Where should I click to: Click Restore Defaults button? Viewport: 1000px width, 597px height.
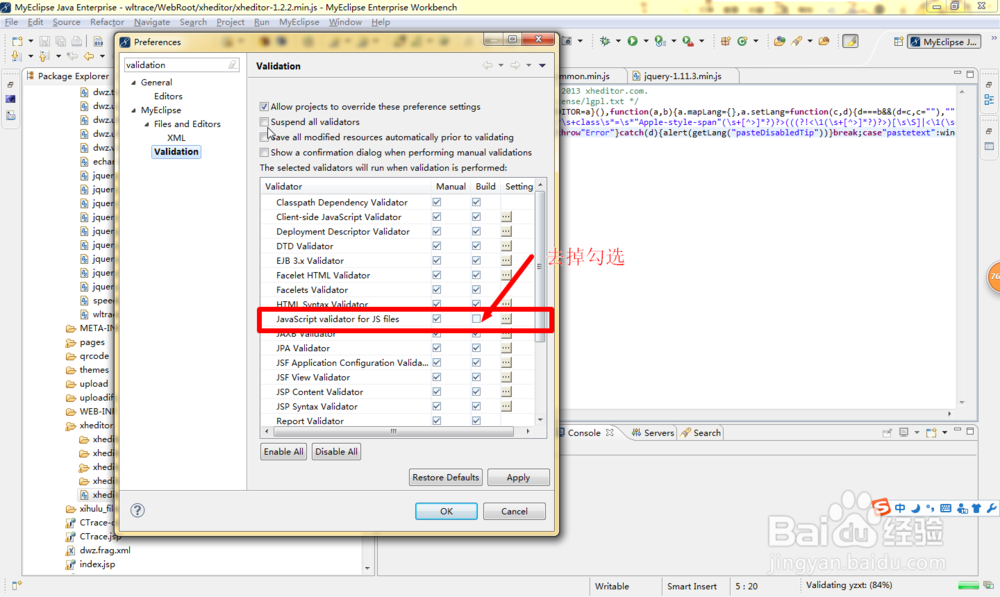pyautogui.click(x=445, y=477)
